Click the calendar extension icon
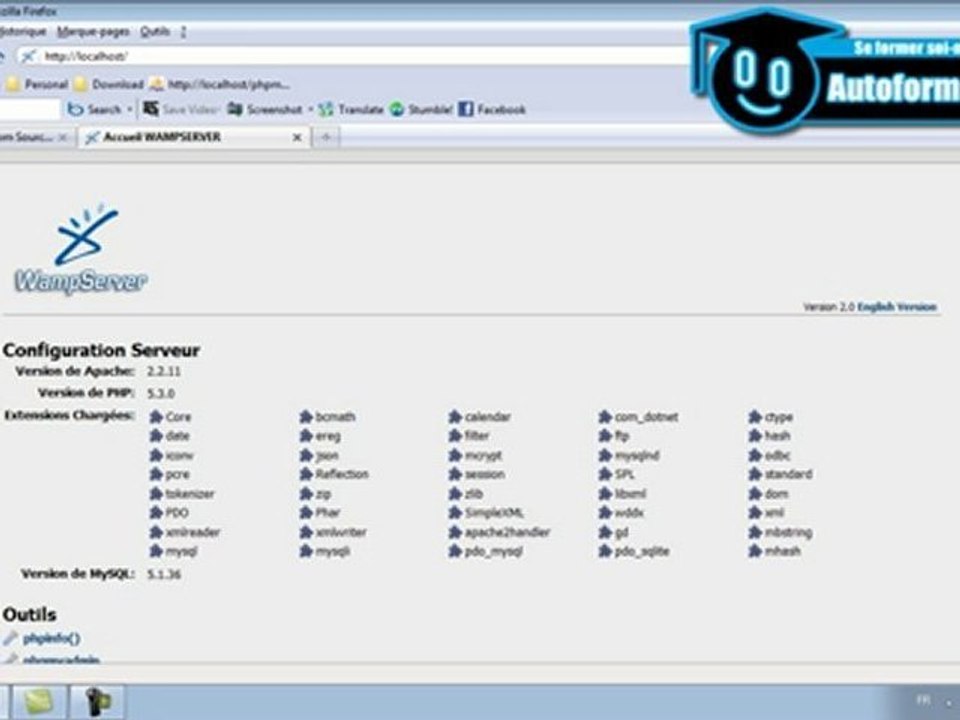The height and width of the screenshot is (720, 960). pyautogui.click(x=455, y=417)
